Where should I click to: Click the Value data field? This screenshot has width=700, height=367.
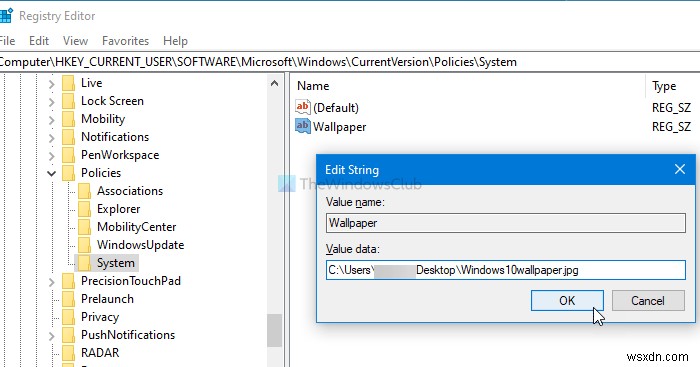point(506,270)
